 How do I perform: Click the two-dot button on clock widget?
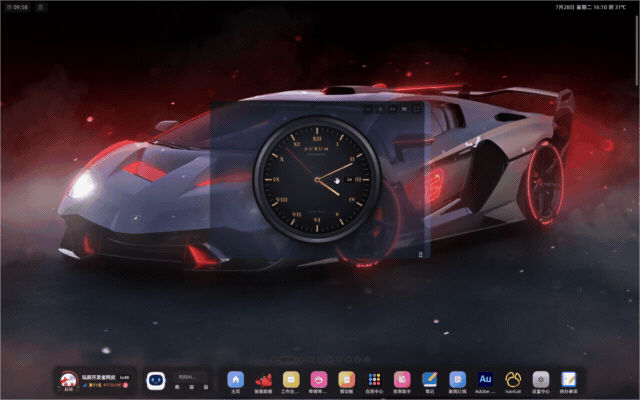(392, 109)
